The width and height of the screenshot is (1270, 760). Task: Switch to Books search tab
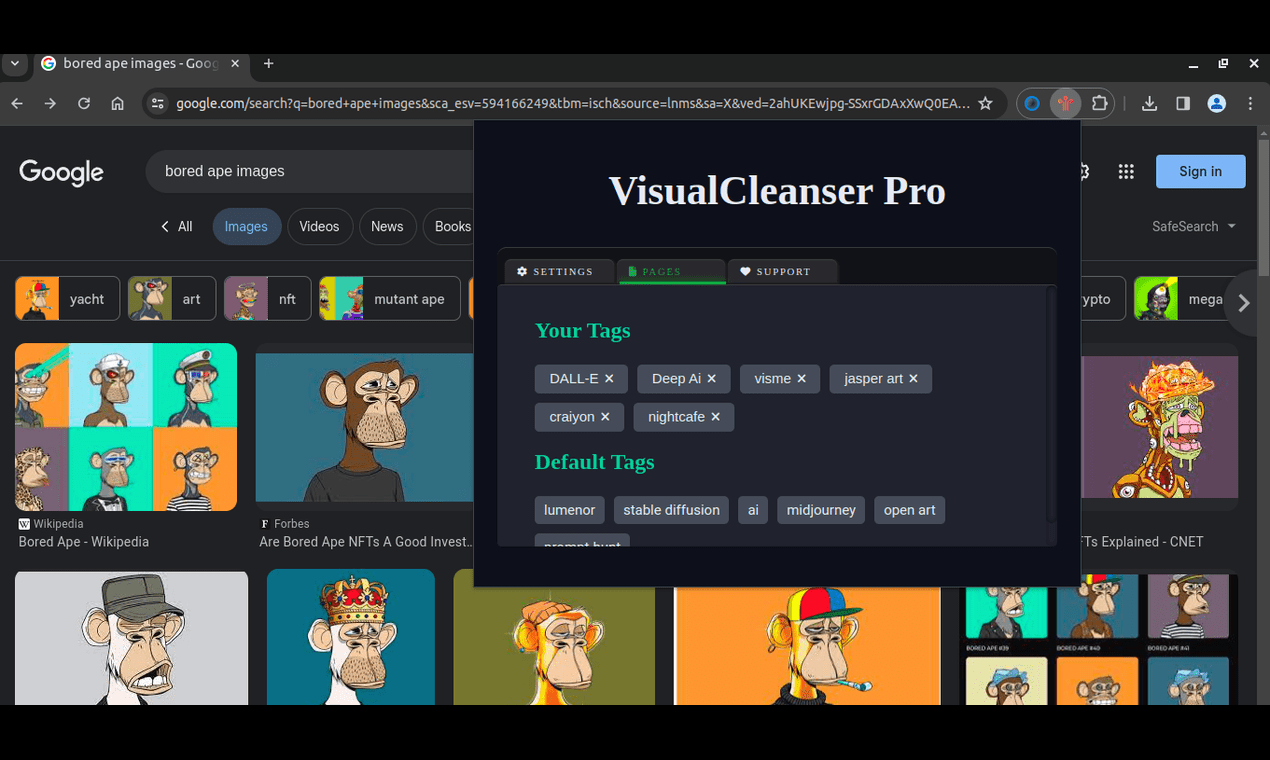tap(449, 226)
